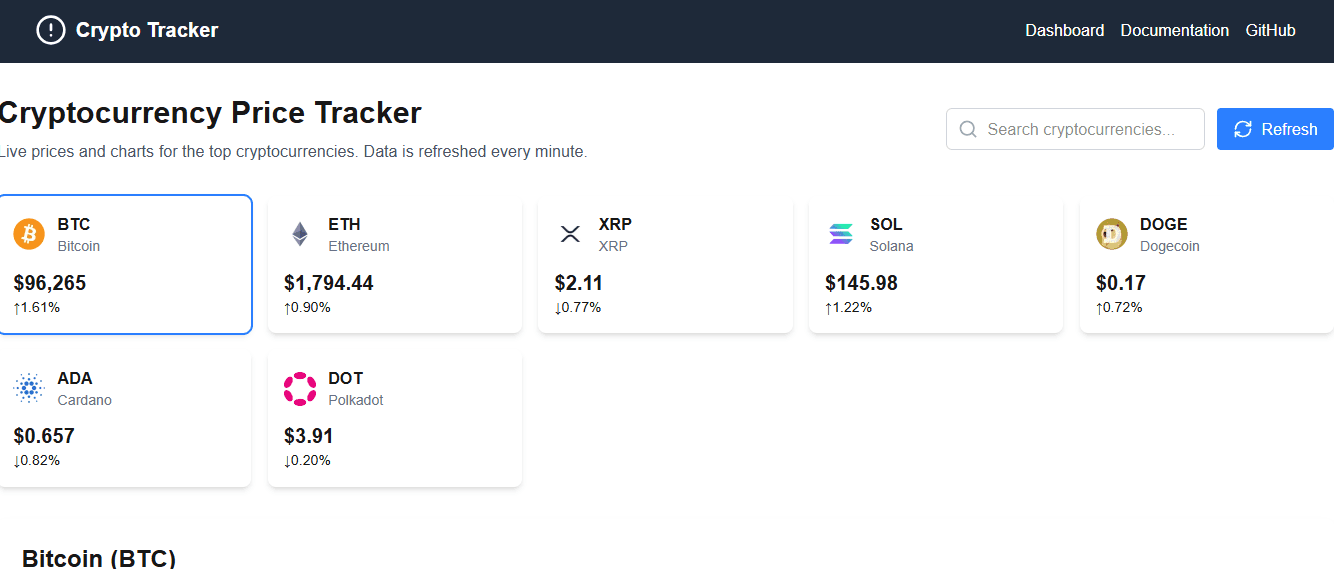1334x569 pixels.
Task: Focus the Search cryptocurrencies field
Action: click(1075, 129)
